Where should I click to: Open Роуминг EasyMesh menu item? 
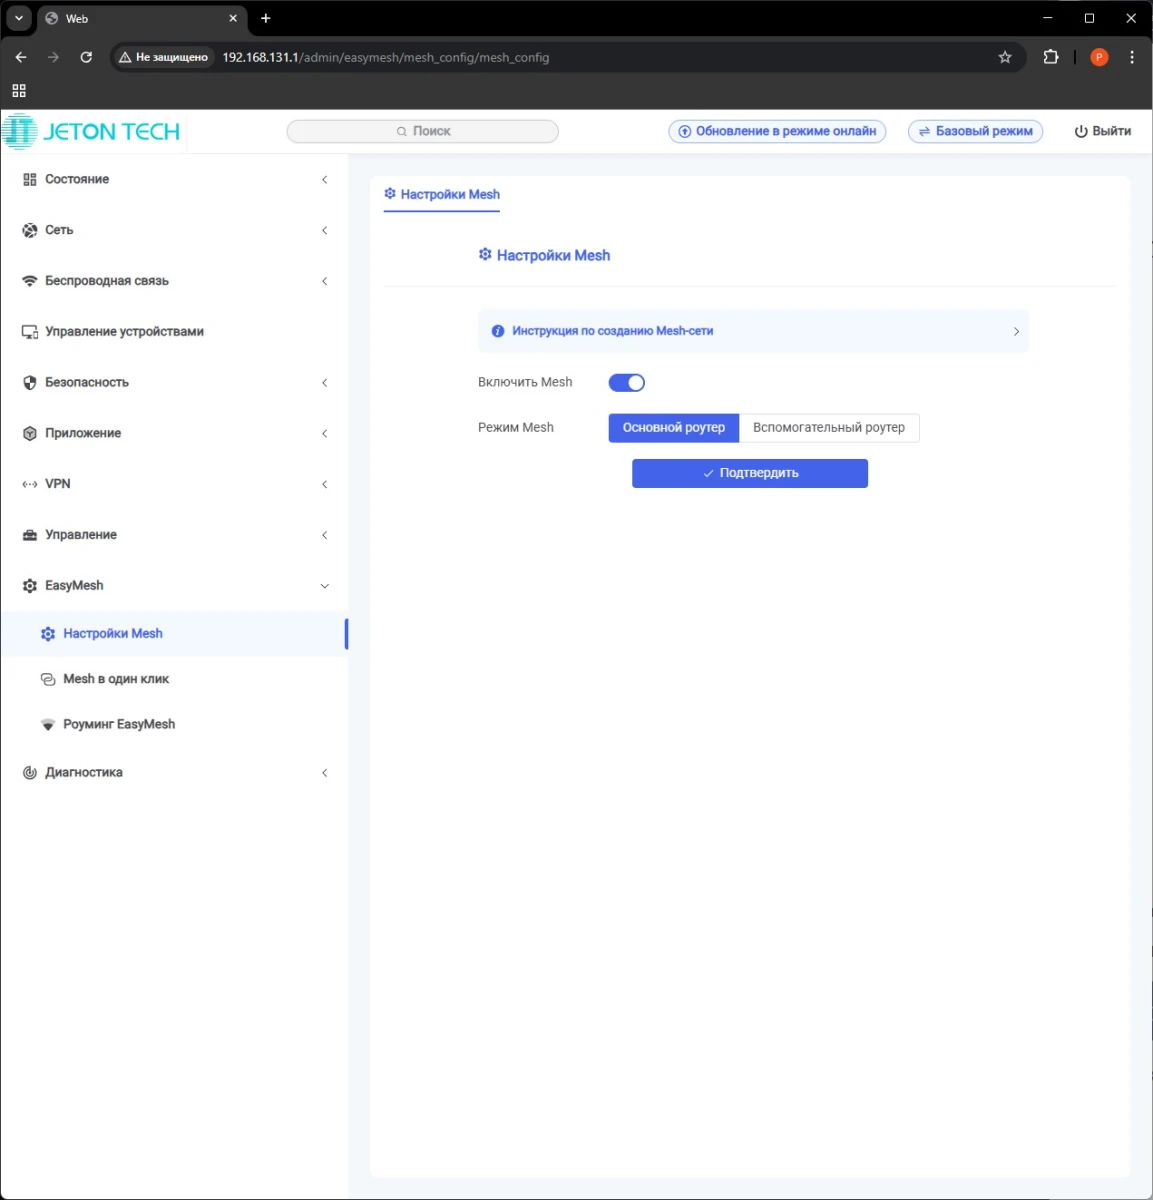(x=119, y=724)
